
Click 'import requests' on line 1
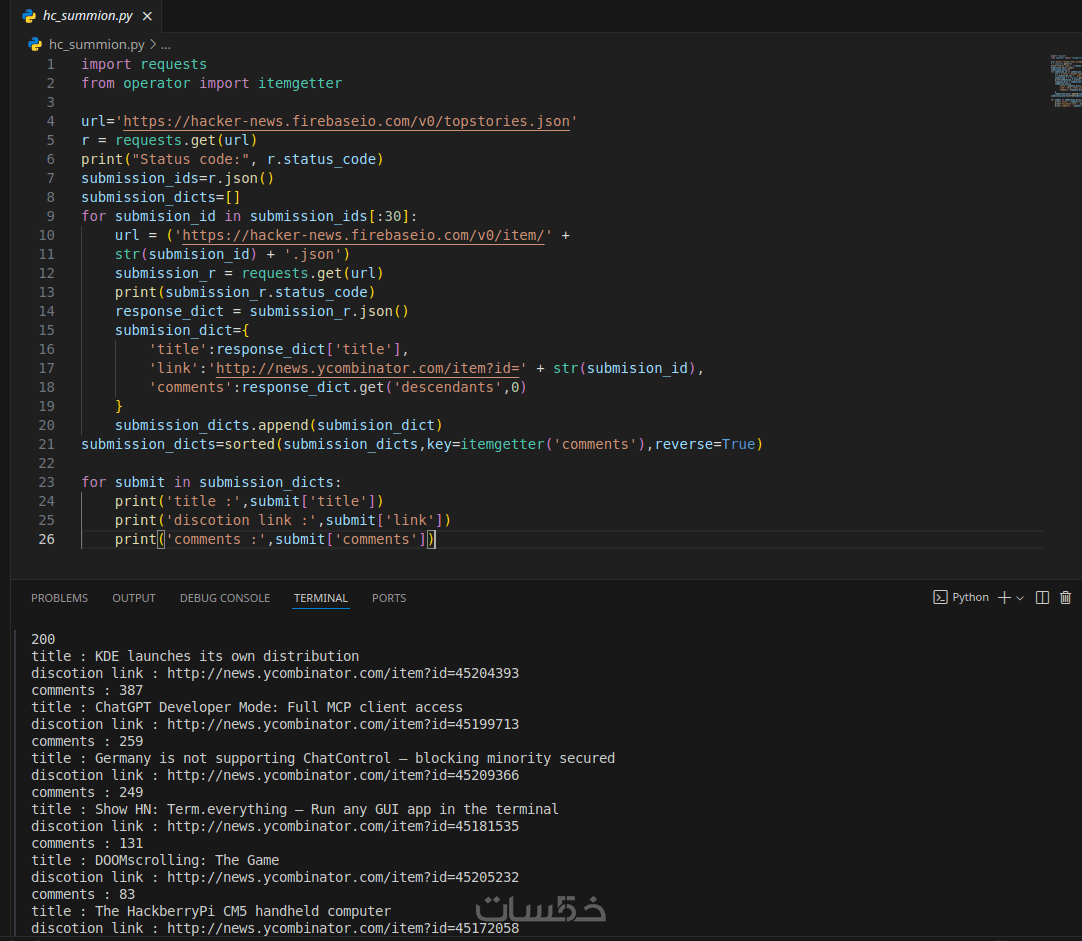(x=144, y=64)
